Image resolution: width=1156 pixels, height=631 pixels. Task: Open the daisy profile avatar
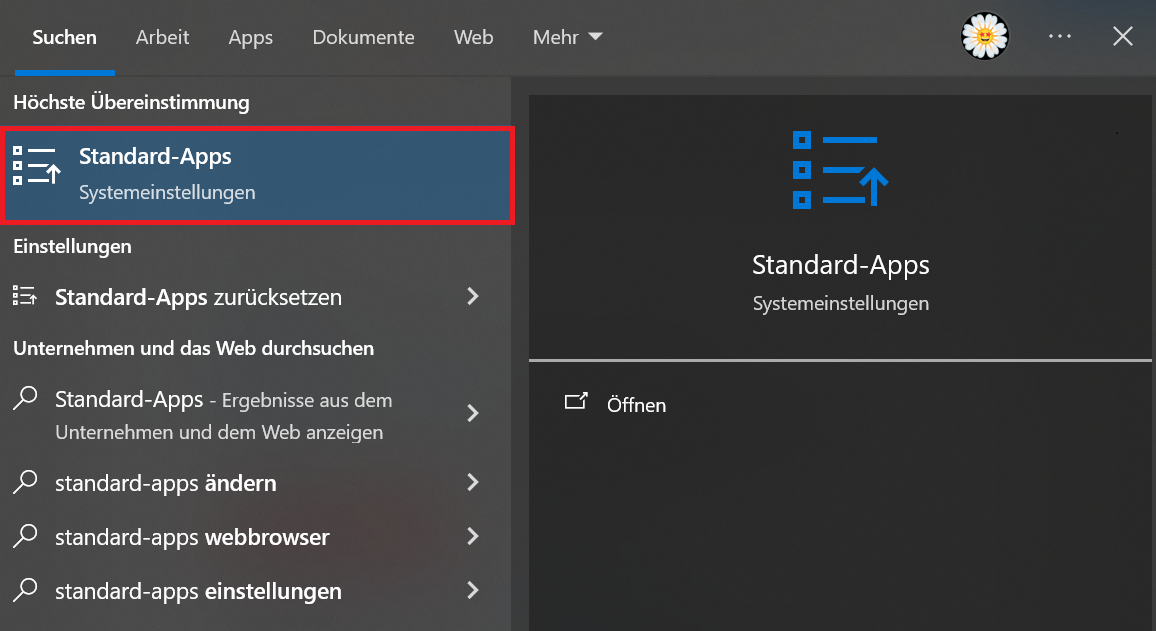[984, 37]
